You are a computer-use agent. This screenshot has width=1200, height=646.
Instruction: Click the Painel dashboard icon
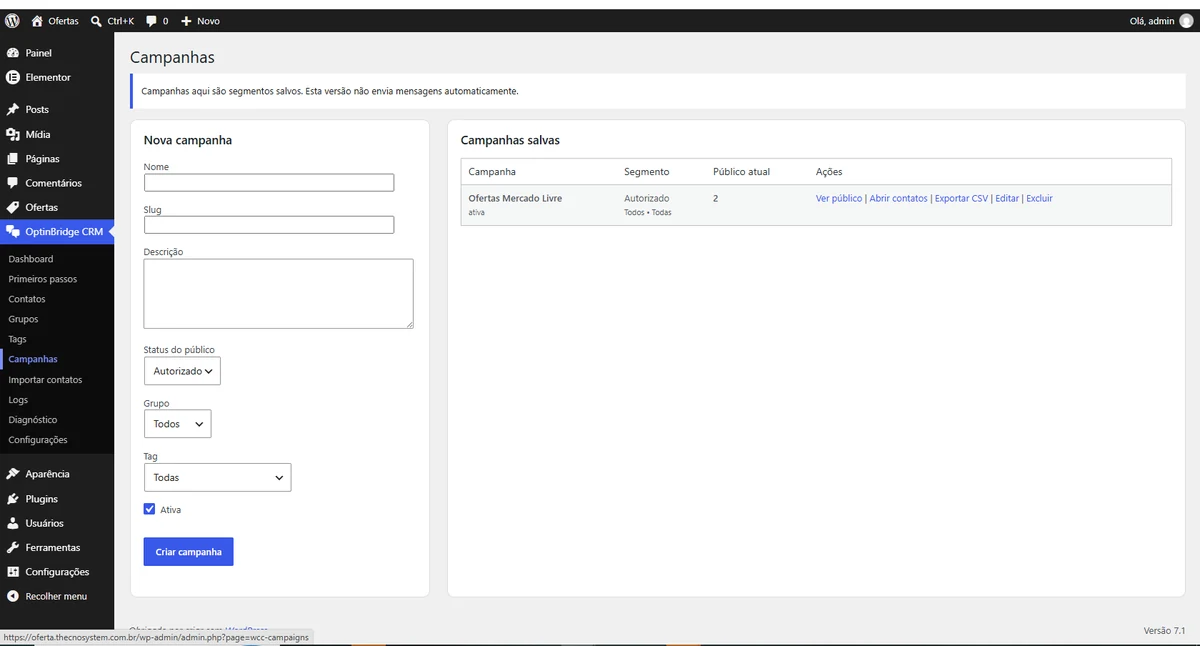13,53
